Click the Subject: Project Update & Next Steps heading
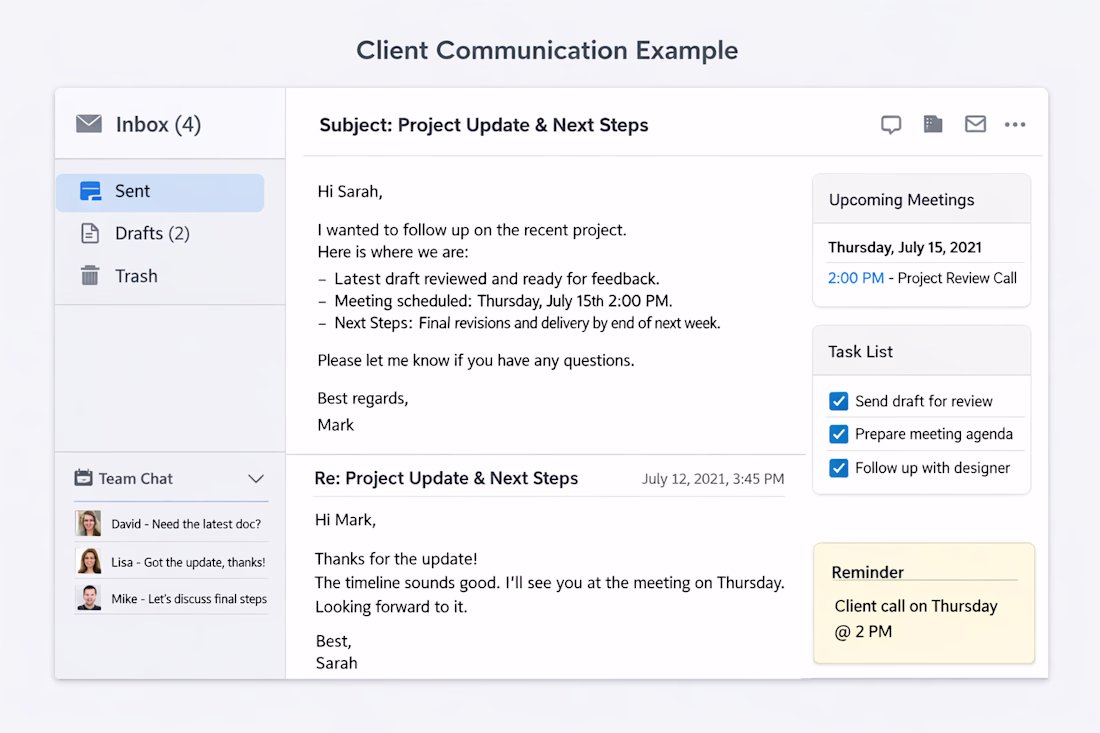Viewport: 1100px width, 733px height. pos(483,125)
